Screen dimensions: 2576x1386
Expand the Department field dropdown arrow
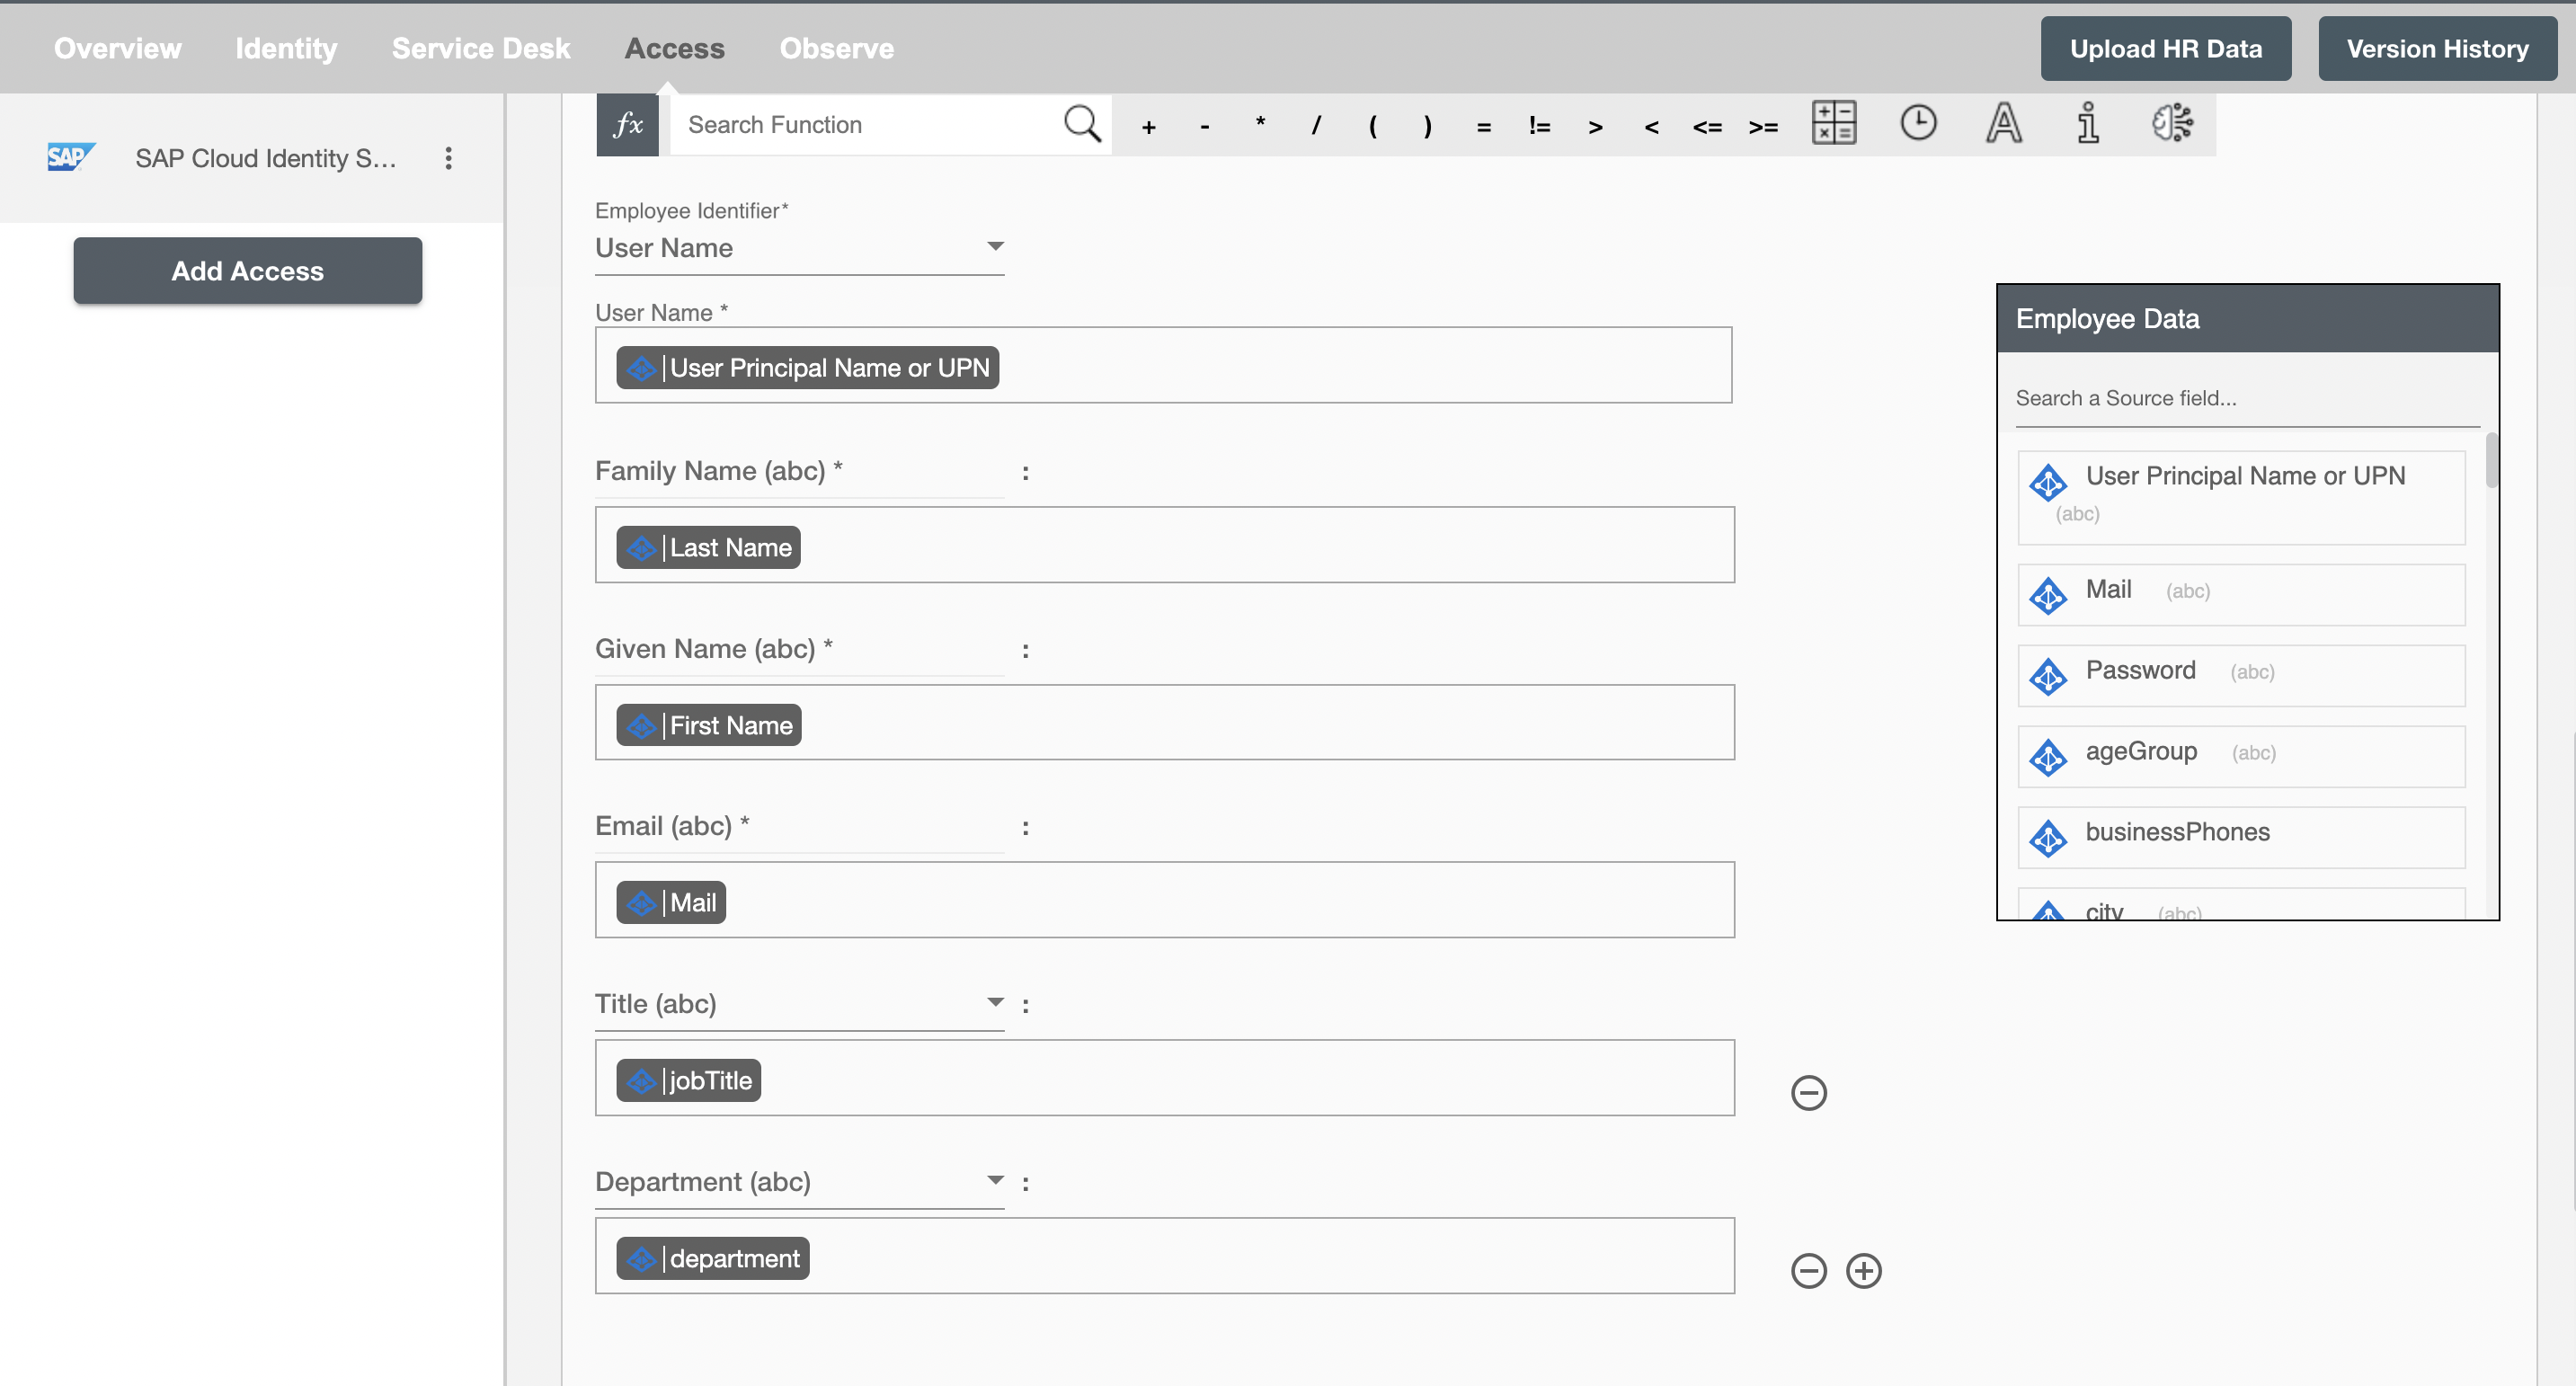(x=993, y=1179)
